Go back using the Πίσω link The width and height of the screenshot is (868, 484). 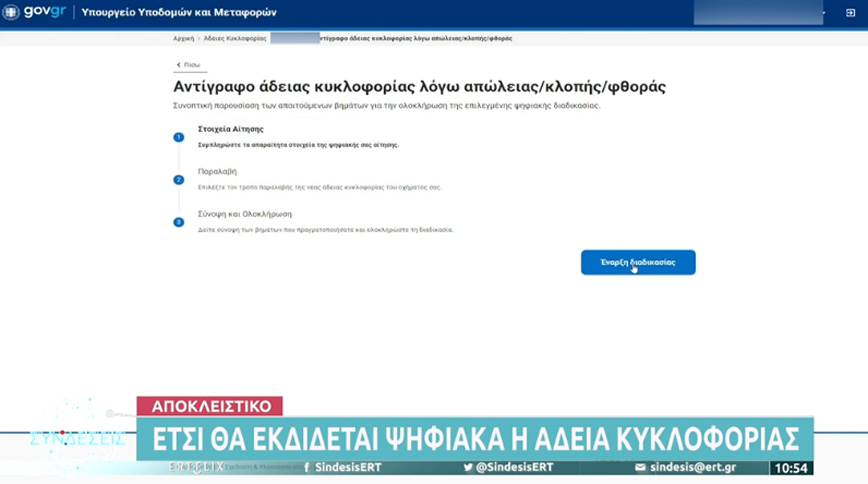[x=187, y=63]
